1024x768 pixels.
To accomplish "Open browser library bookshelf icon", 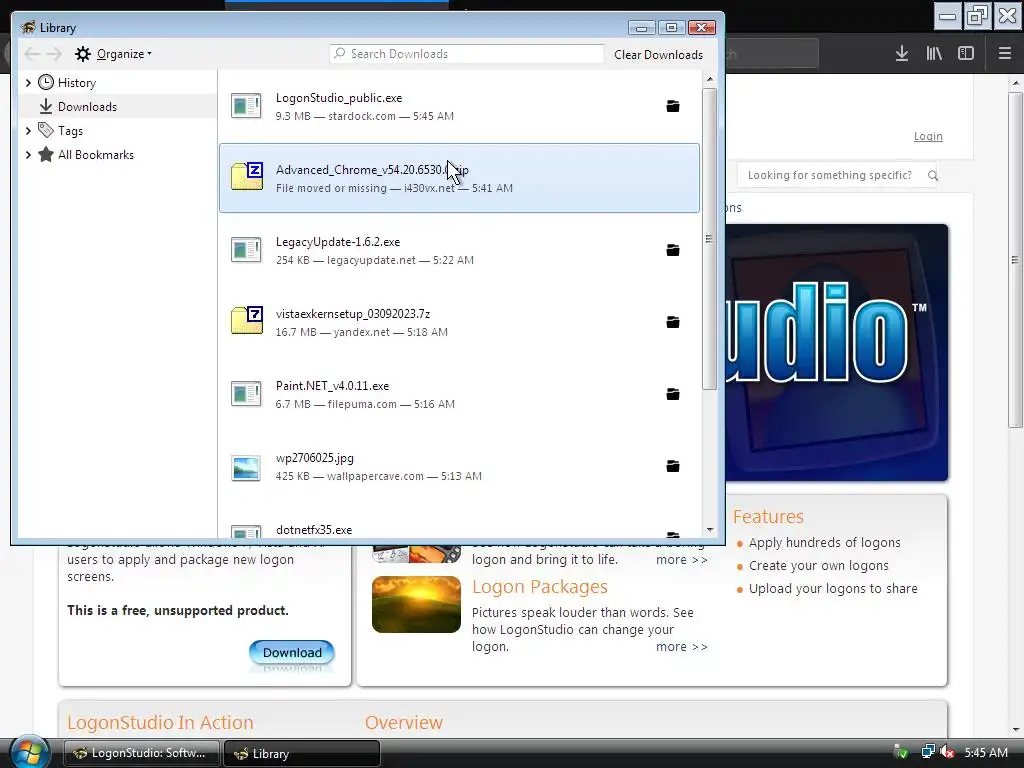I will pos(934,54).
